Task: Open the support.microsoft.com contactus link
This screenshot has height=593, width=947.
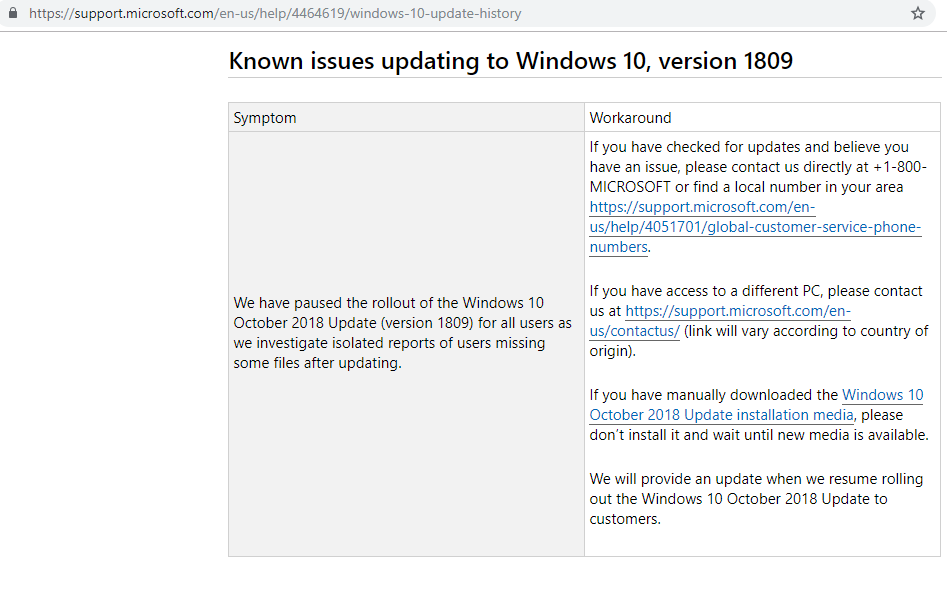Action: [x=720, y=321]
